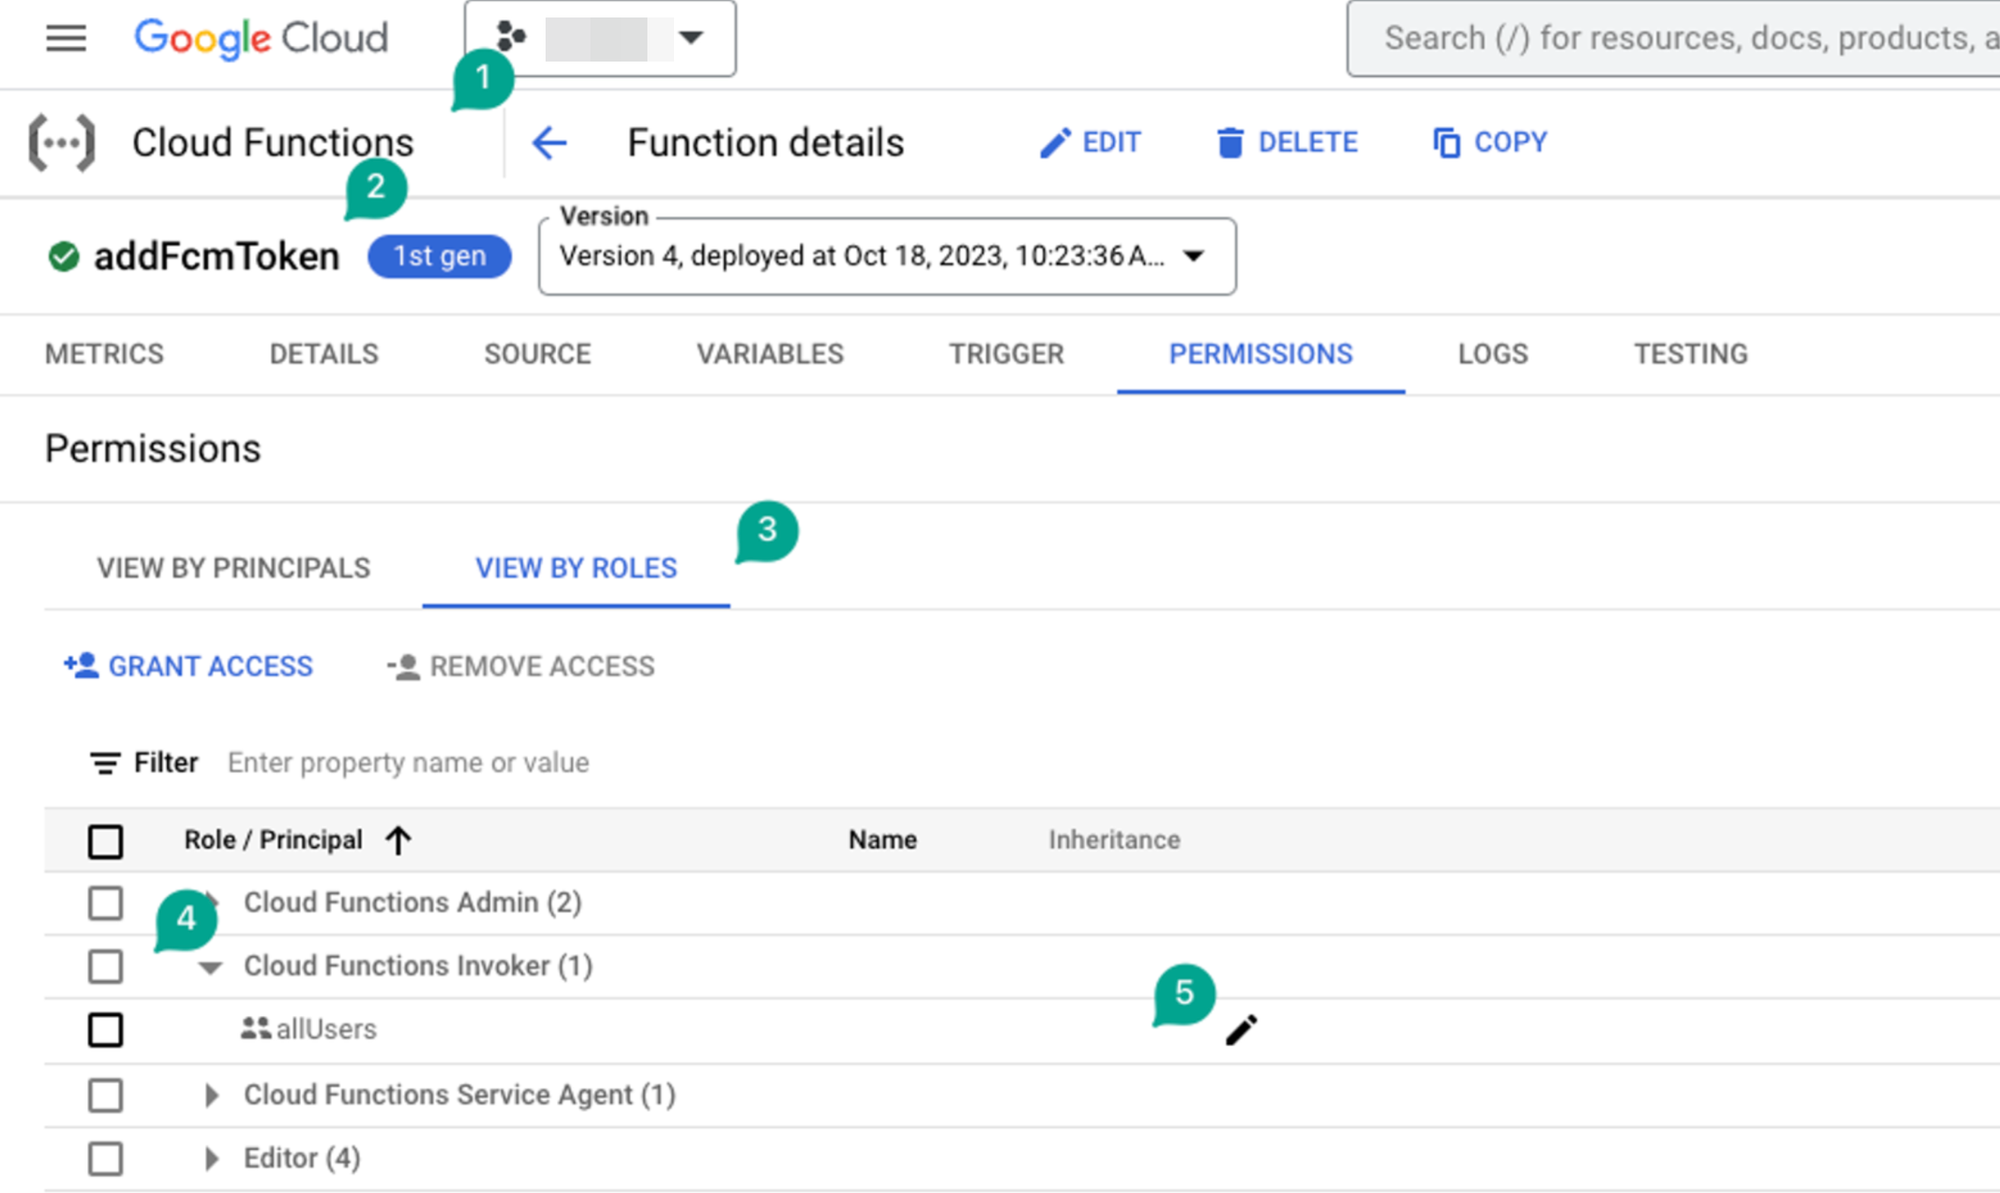Image resolution: width=2000 pixels, height=1193 pixels.
Task: Click the Editor (4) label
Action: point(302,1159)
